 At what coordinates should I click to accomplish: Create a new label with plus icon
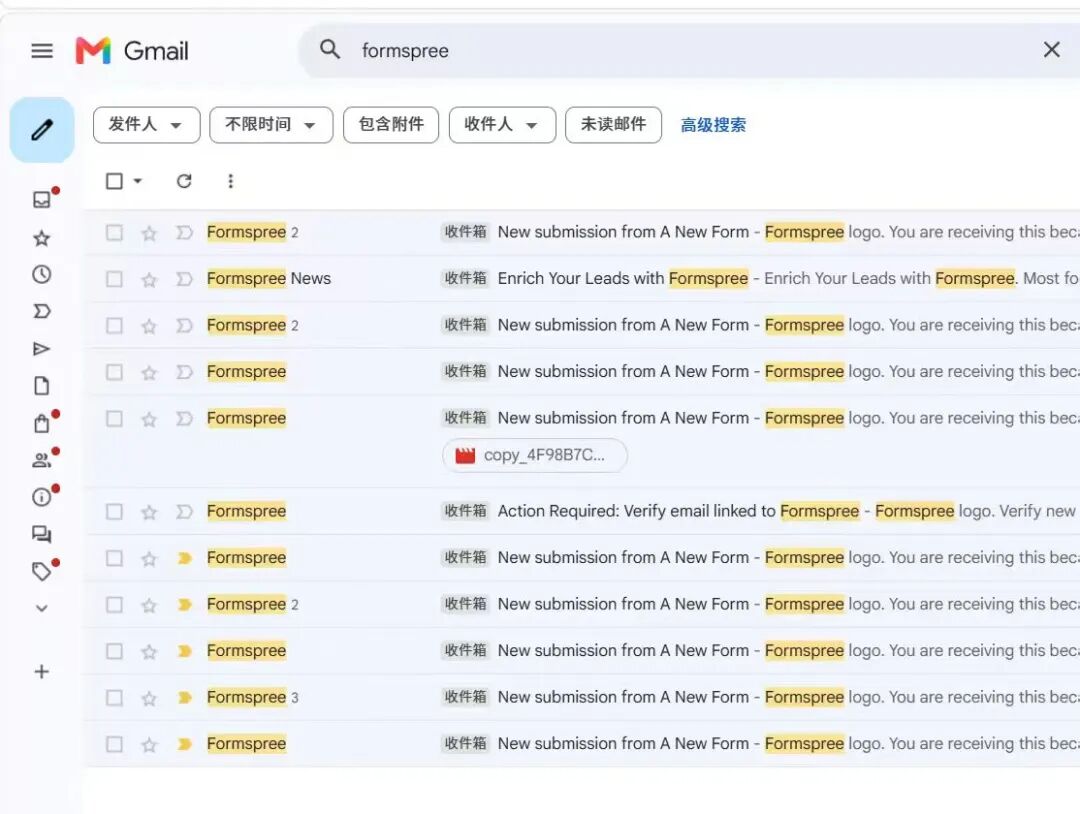pyautogui.click(x=42, y=671)
